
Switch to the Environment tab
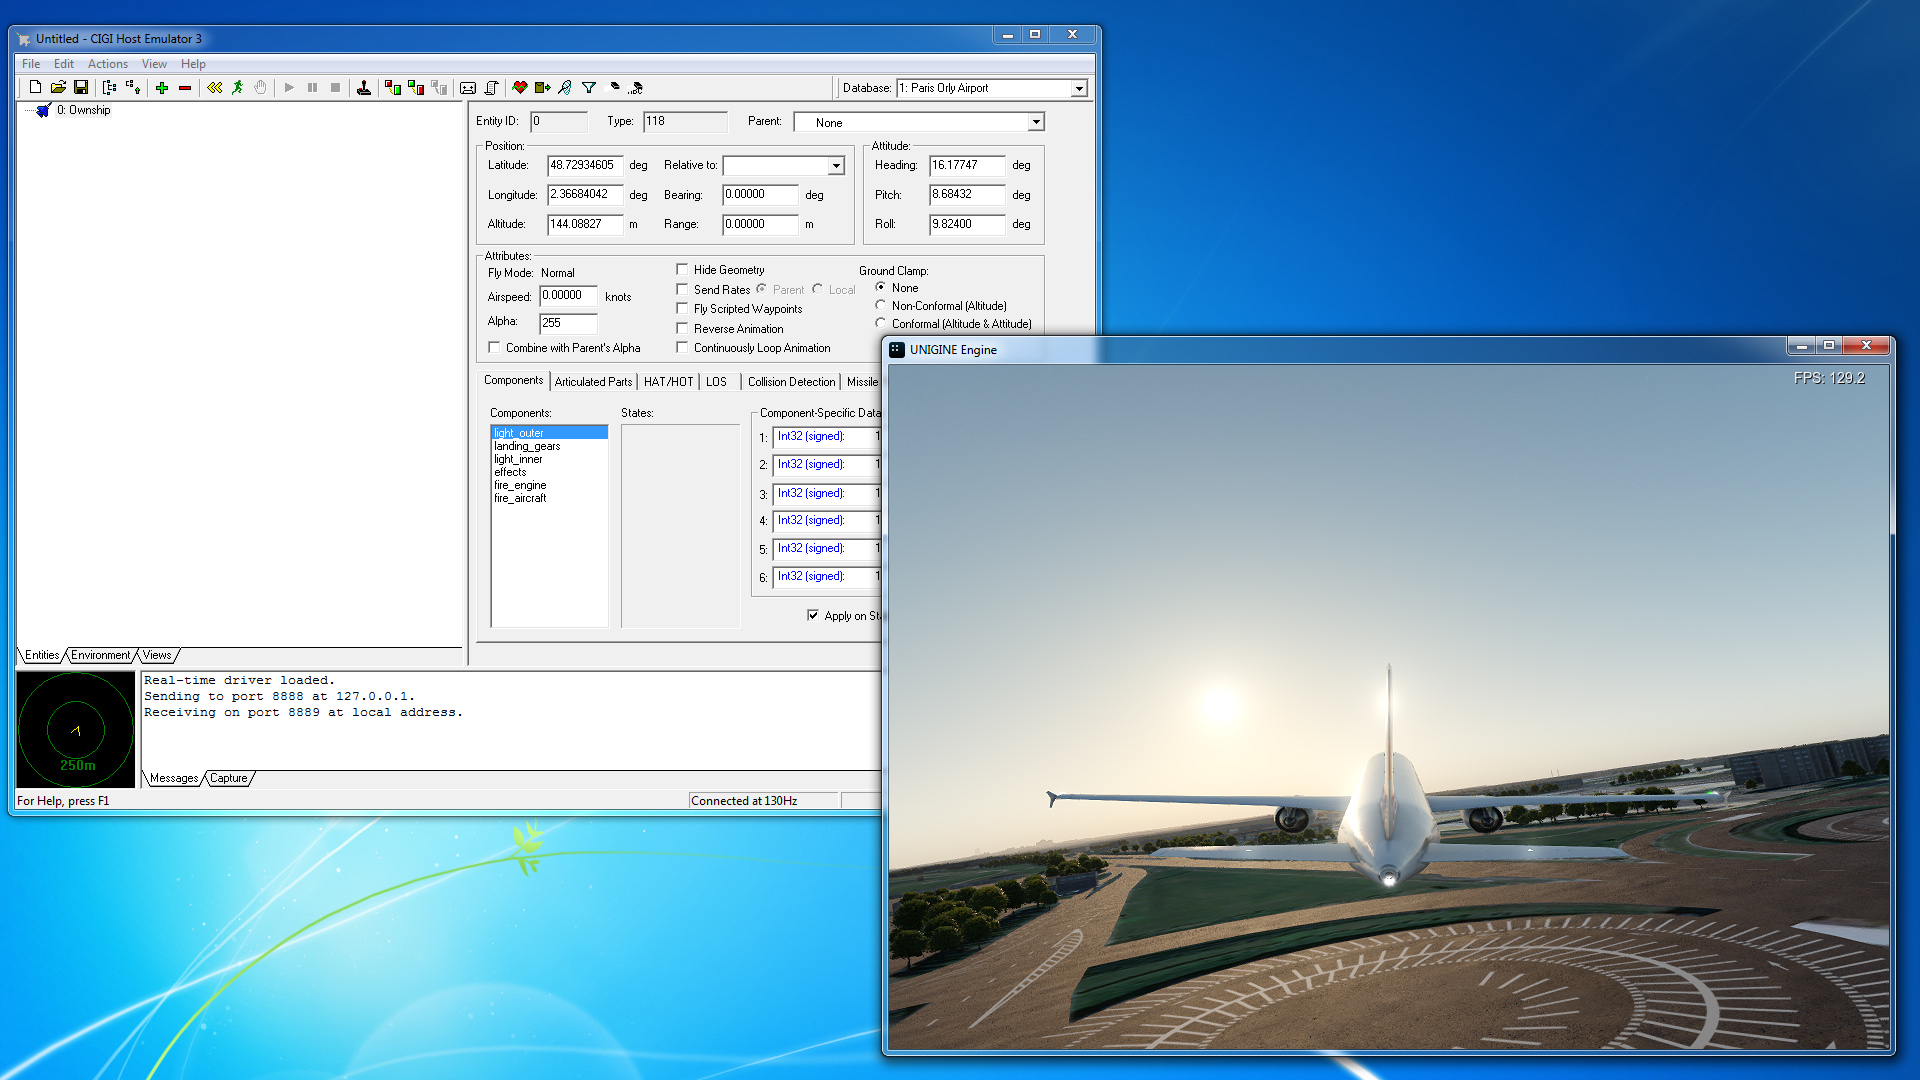point(100,655)
